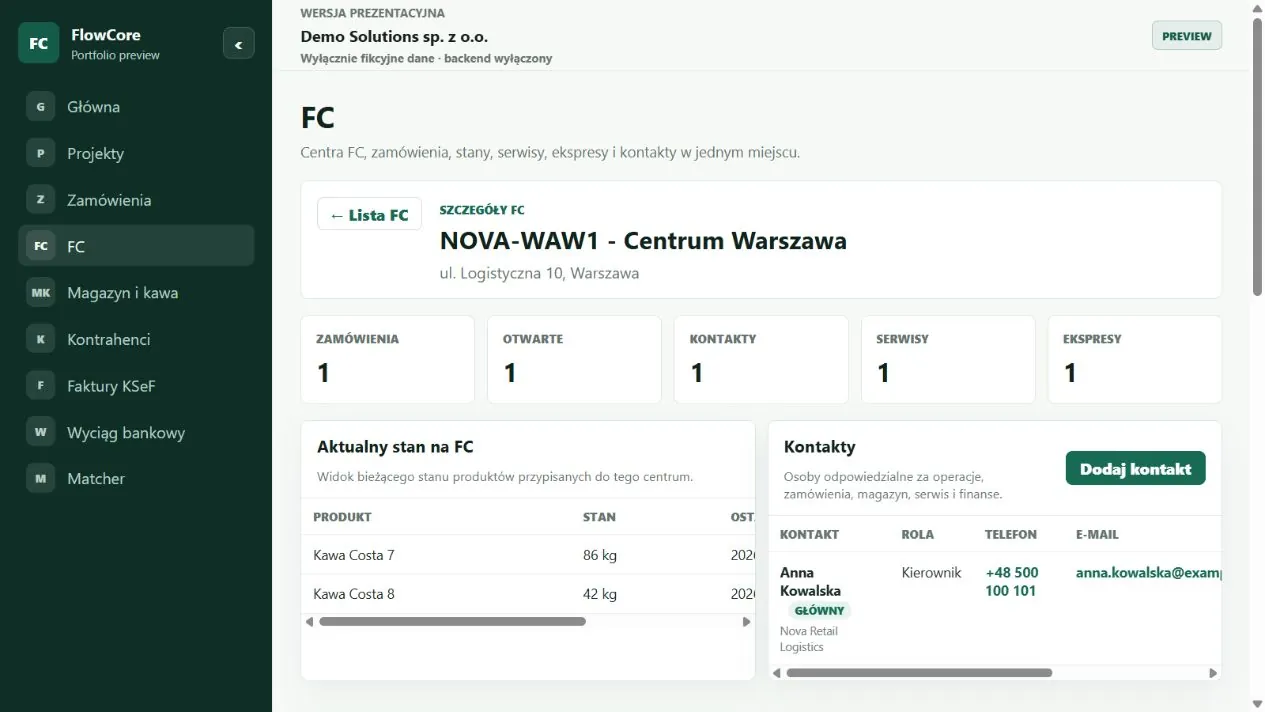Image resolution: width=1265 pixels, height=712 pixels.
Task: Click the address ul. Logistyczna 10, Warszawa
Action: [x=539, y=273]
